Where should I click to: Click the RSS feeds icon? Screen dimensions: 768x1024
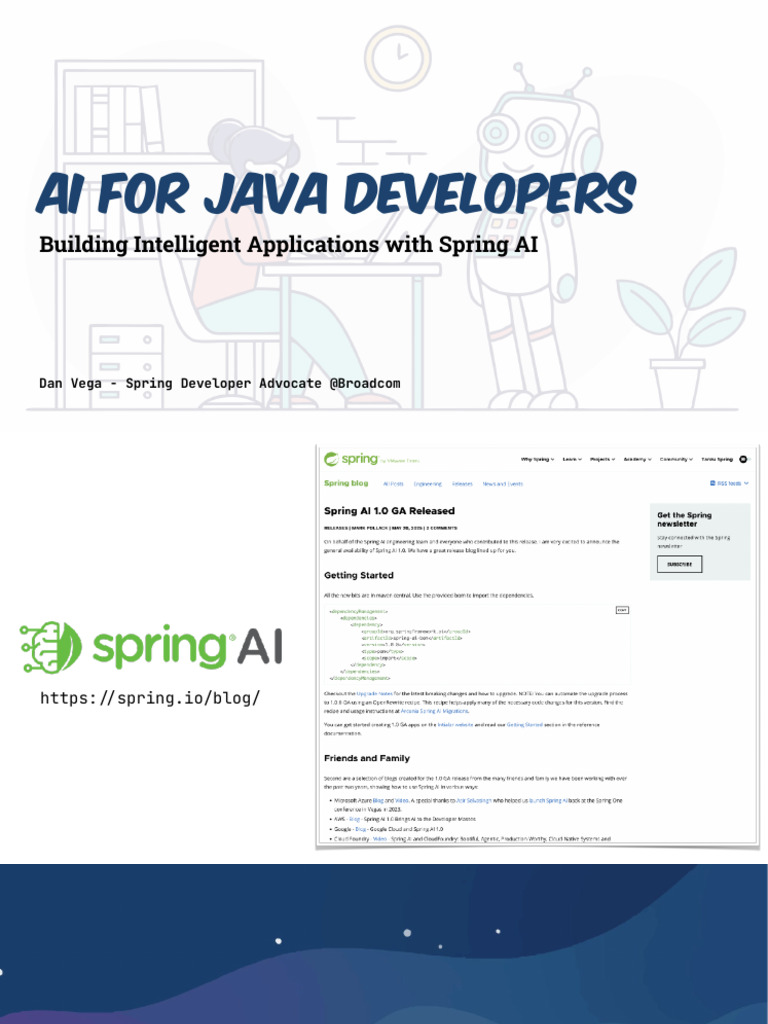(x=712, y=483)
